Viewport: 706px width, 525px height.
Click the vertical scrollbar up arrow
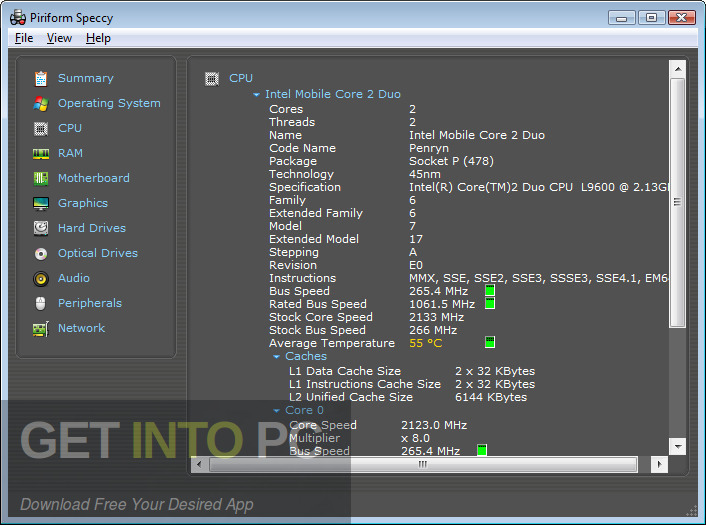[677, 69]
